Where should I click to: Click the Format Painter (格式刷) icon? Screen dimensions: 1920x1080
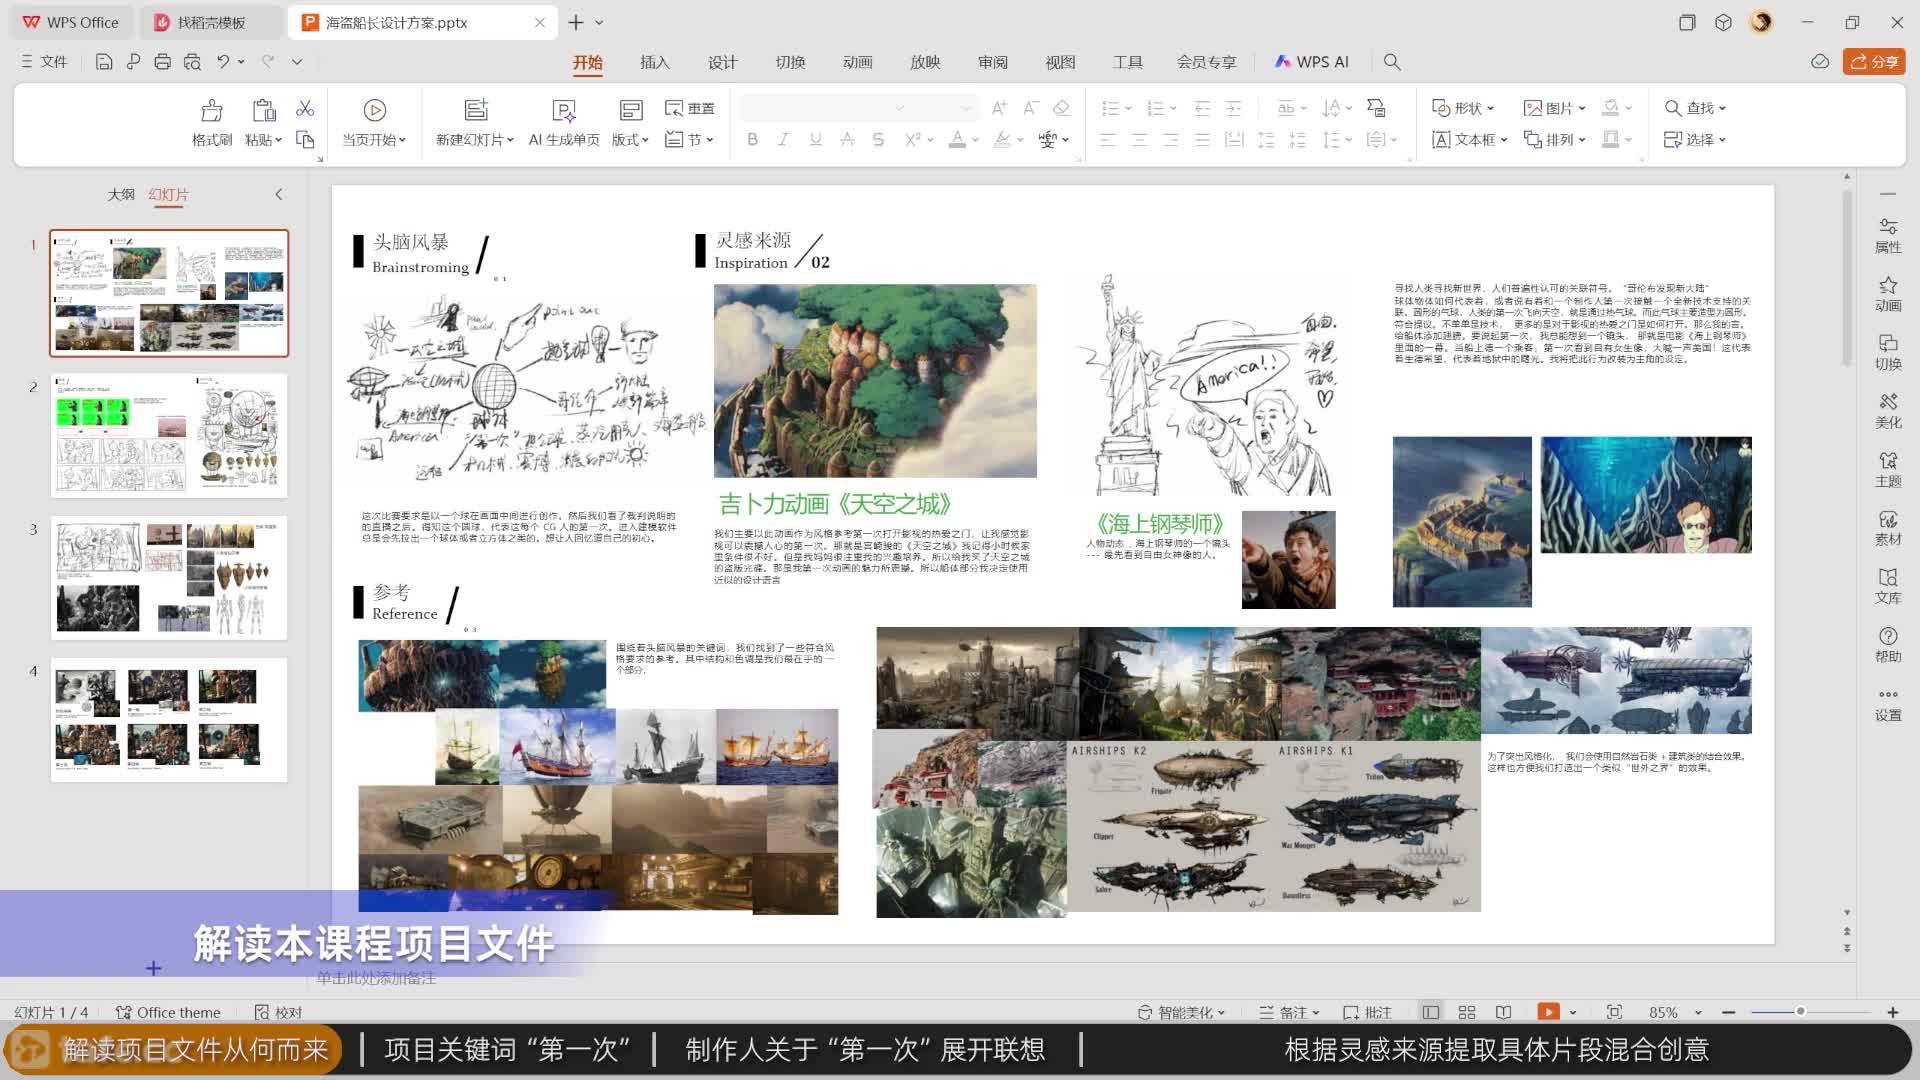212,111
